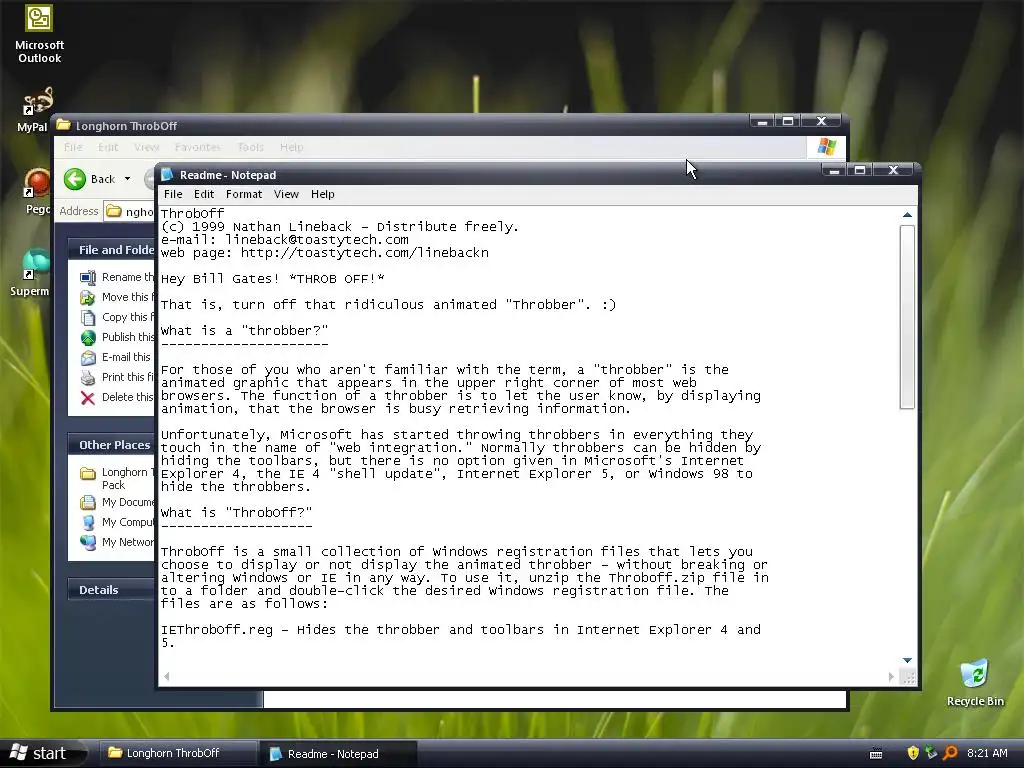This screenshot has height=768, width=1024.
Task: Open the File menu in Longhorn ThrobOff window
Action: (73, 147)
